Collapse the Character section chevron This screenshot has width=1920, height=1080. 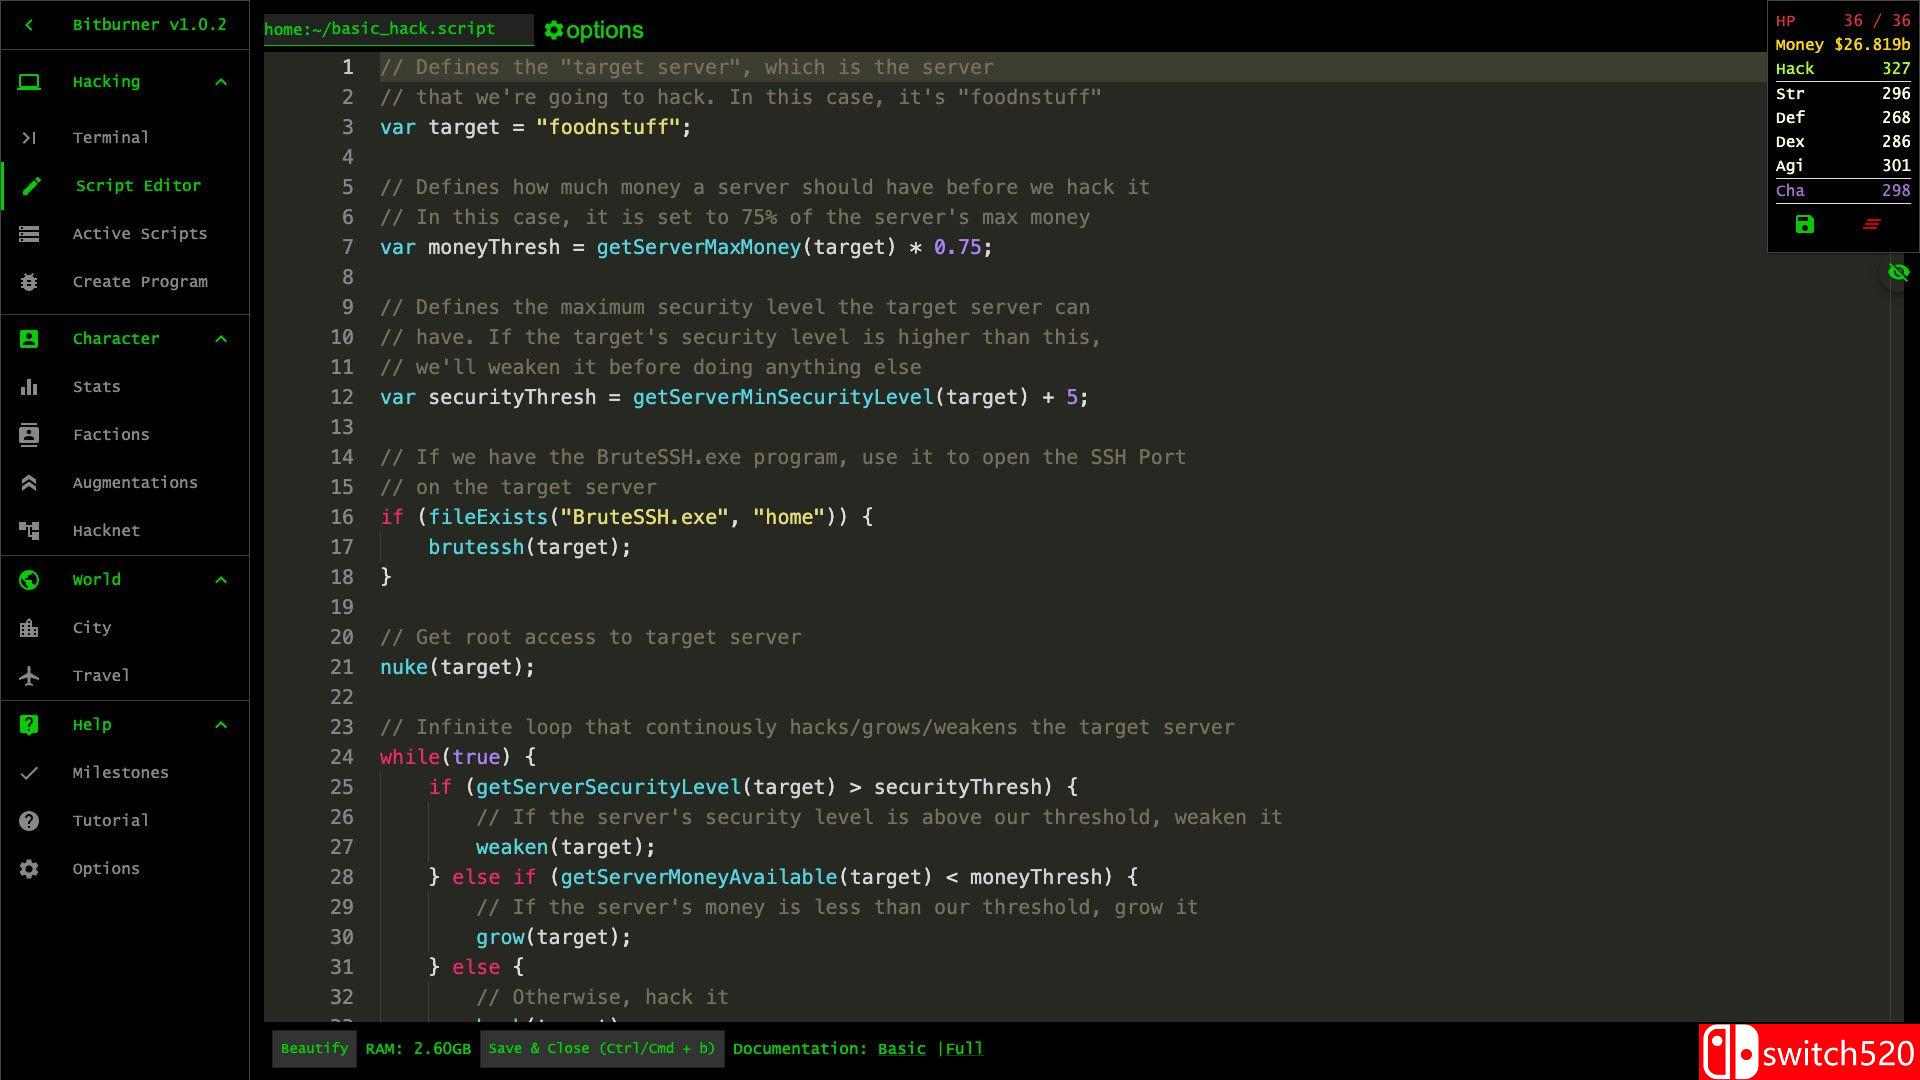pos(221,339)
